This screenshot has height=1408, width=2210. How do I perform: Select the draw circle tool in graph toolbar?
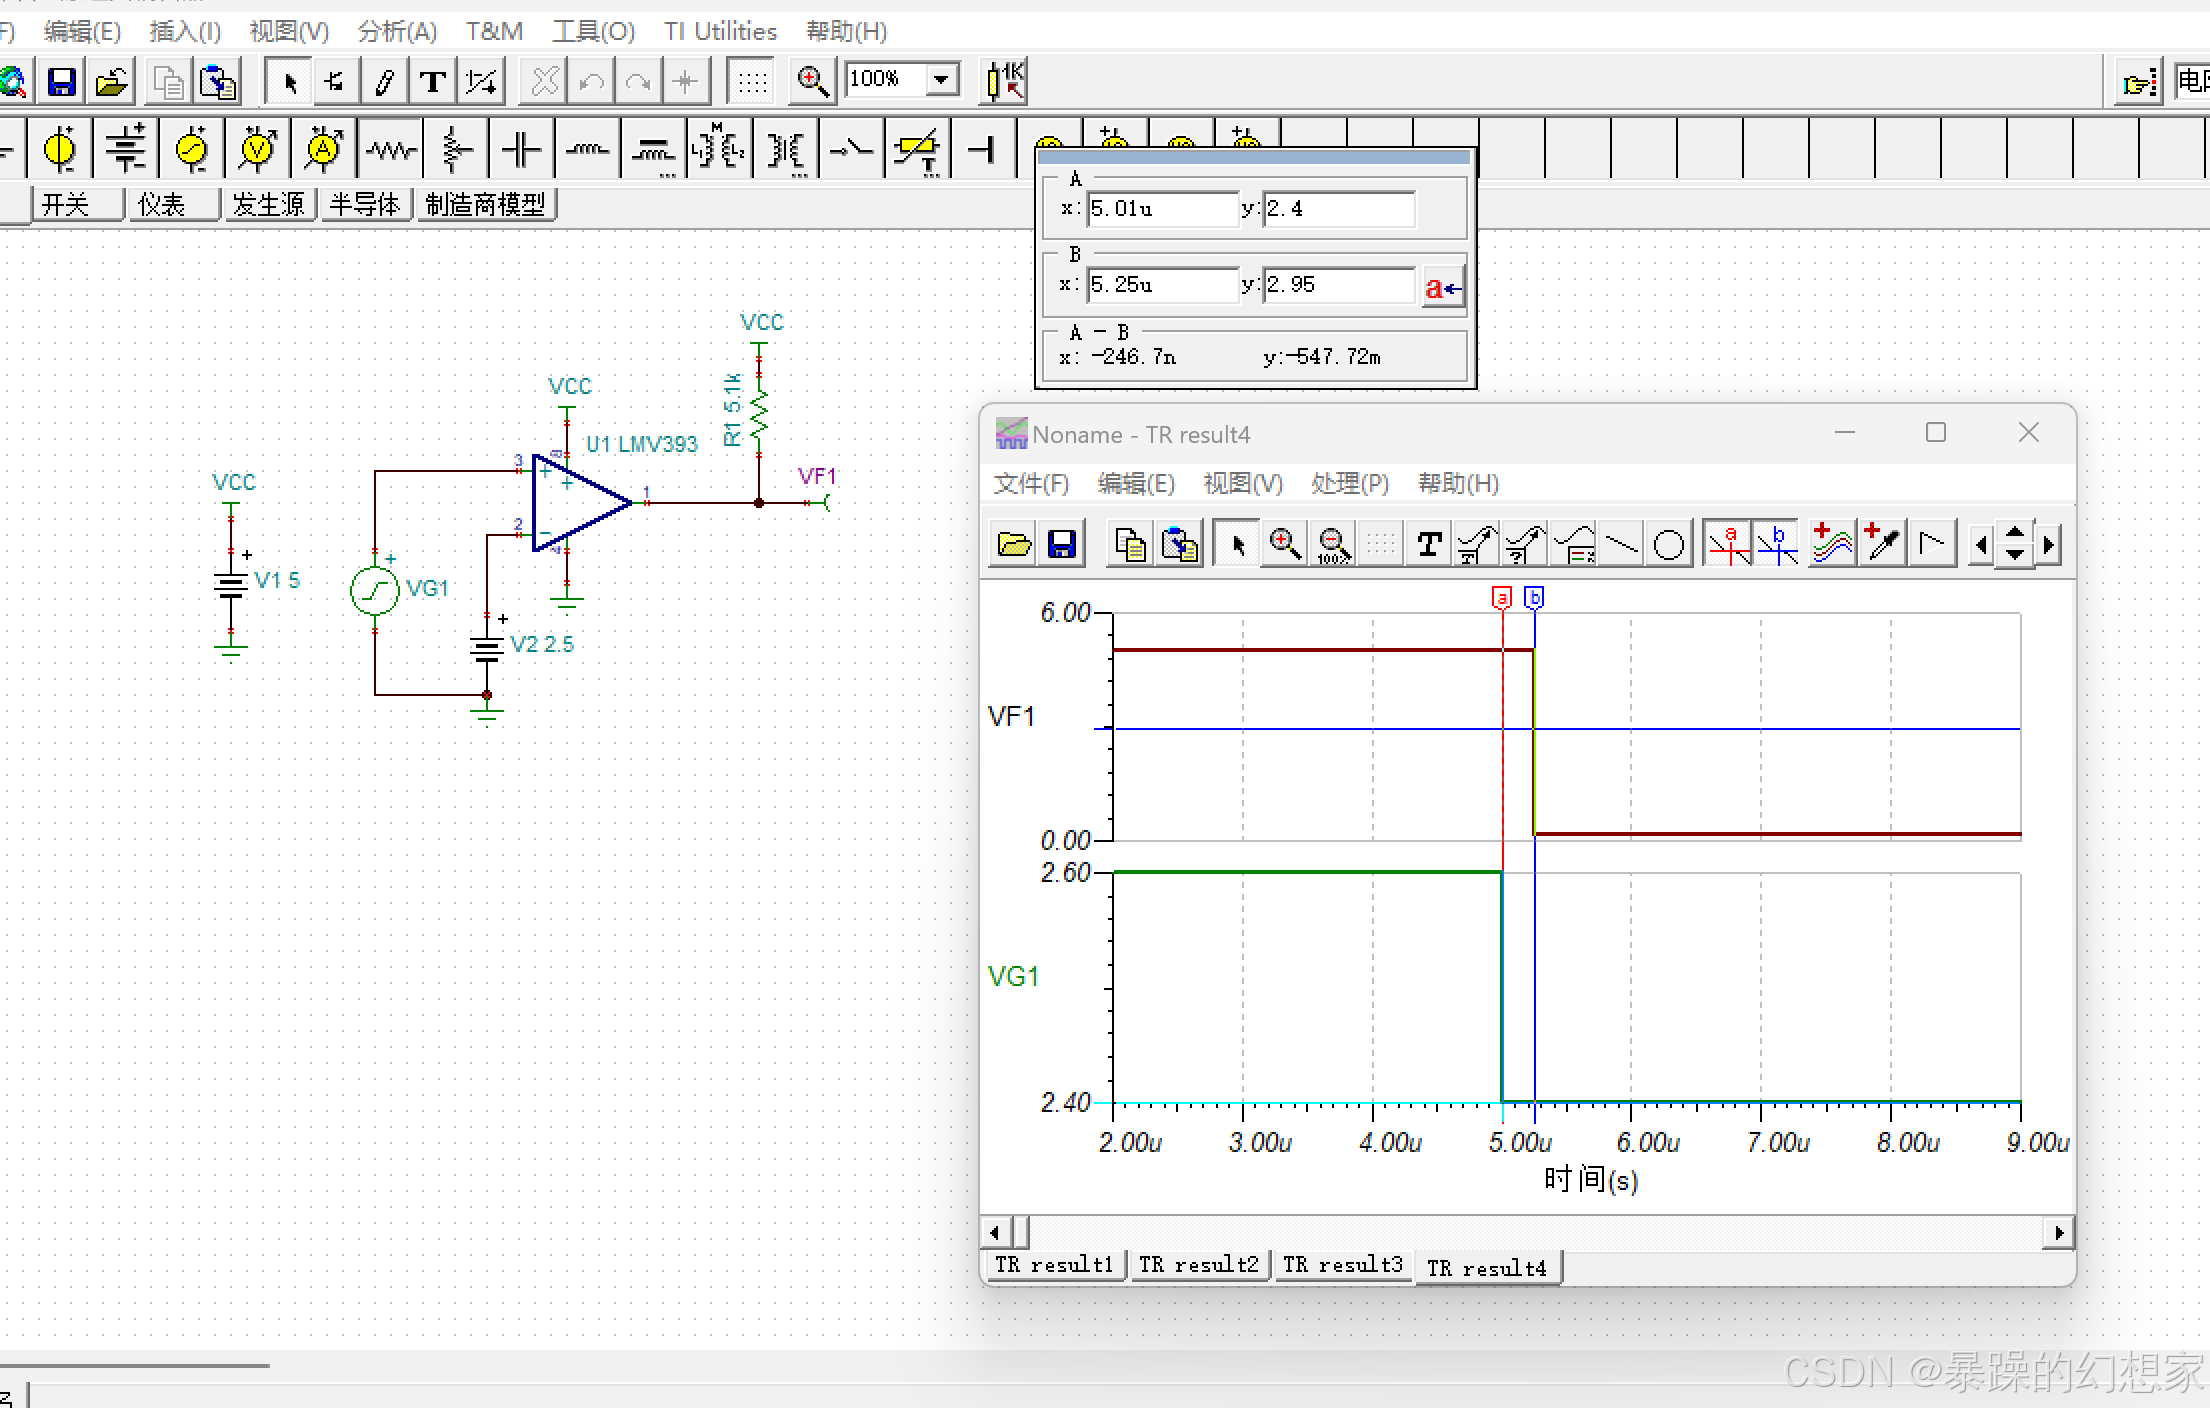coord(1668,545)
